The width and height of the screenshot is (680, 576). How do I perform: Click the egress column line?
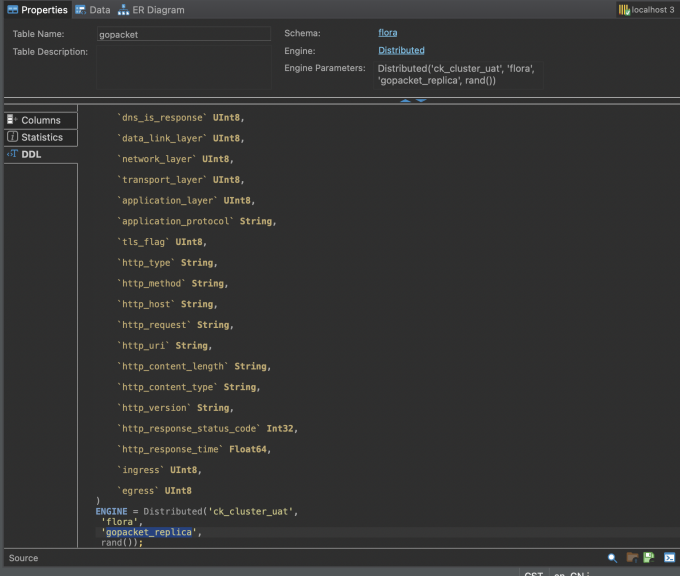[154, 491]
